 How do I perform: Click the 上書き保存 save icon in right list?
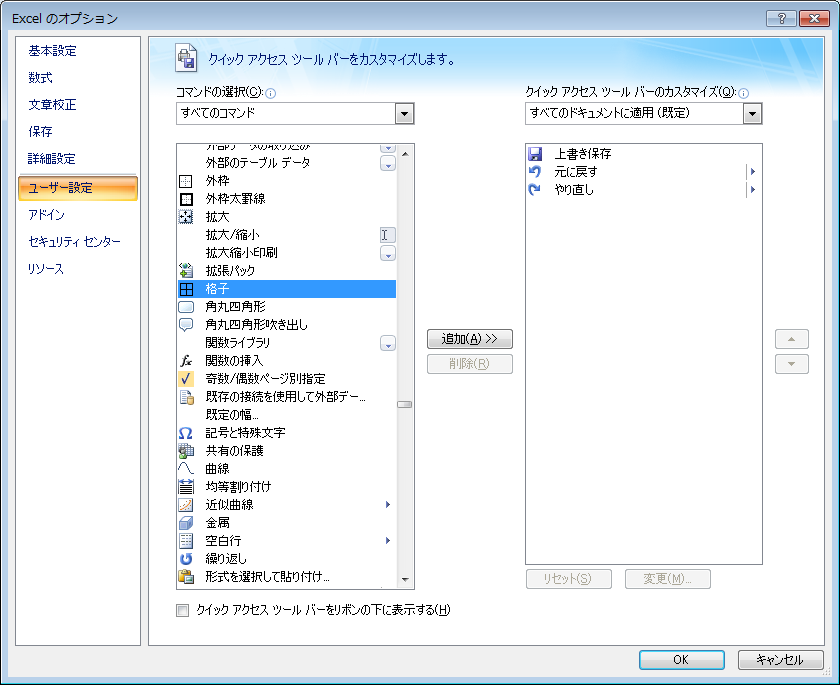tap(537, 153)
